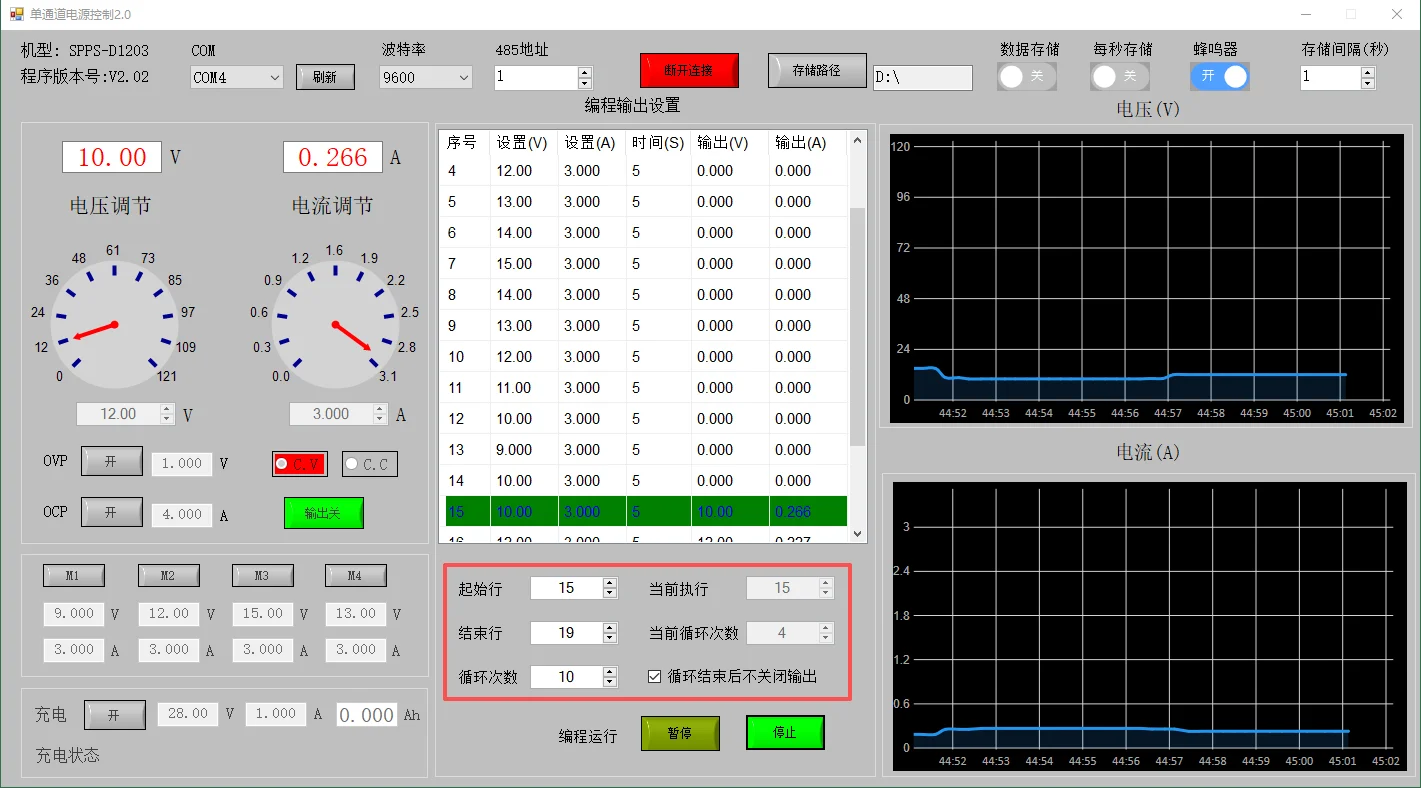The width and height of the screenshot is (1421, 788).
Task: Click the 起始行 start row field
Action: pos(566,588)
